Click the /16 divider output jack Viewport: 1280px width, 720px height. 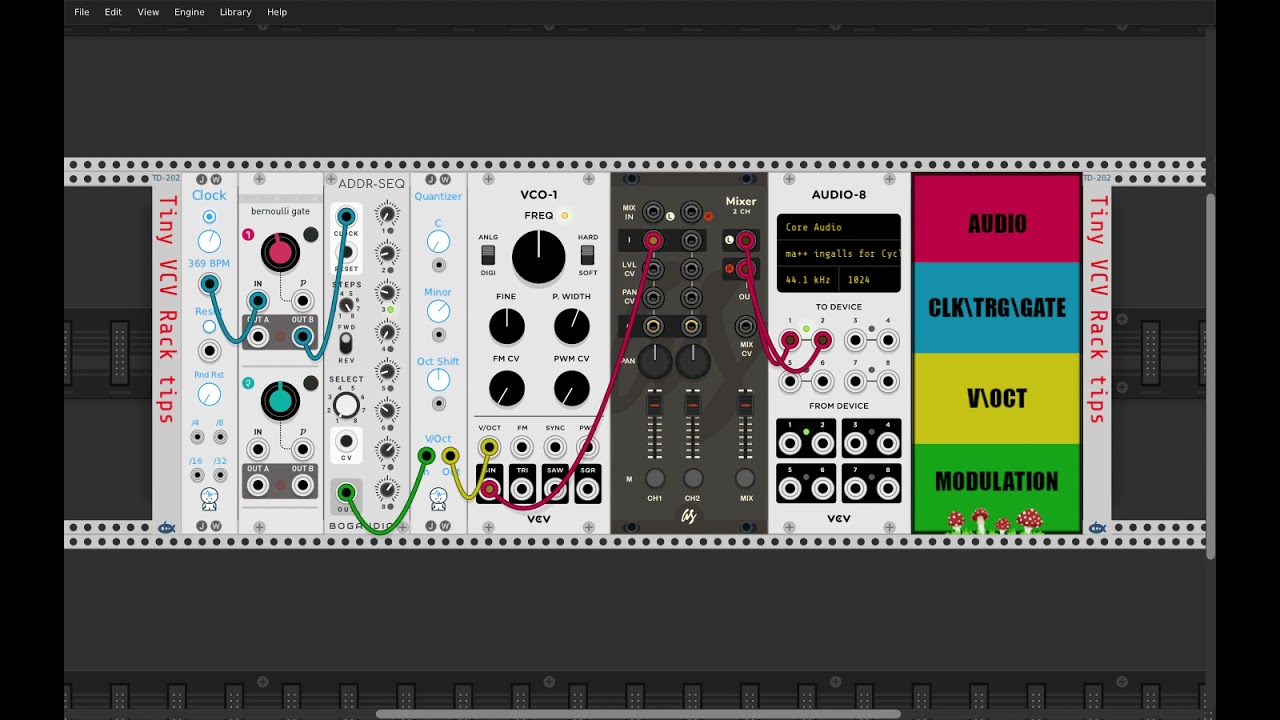click(x=197, y=475)
